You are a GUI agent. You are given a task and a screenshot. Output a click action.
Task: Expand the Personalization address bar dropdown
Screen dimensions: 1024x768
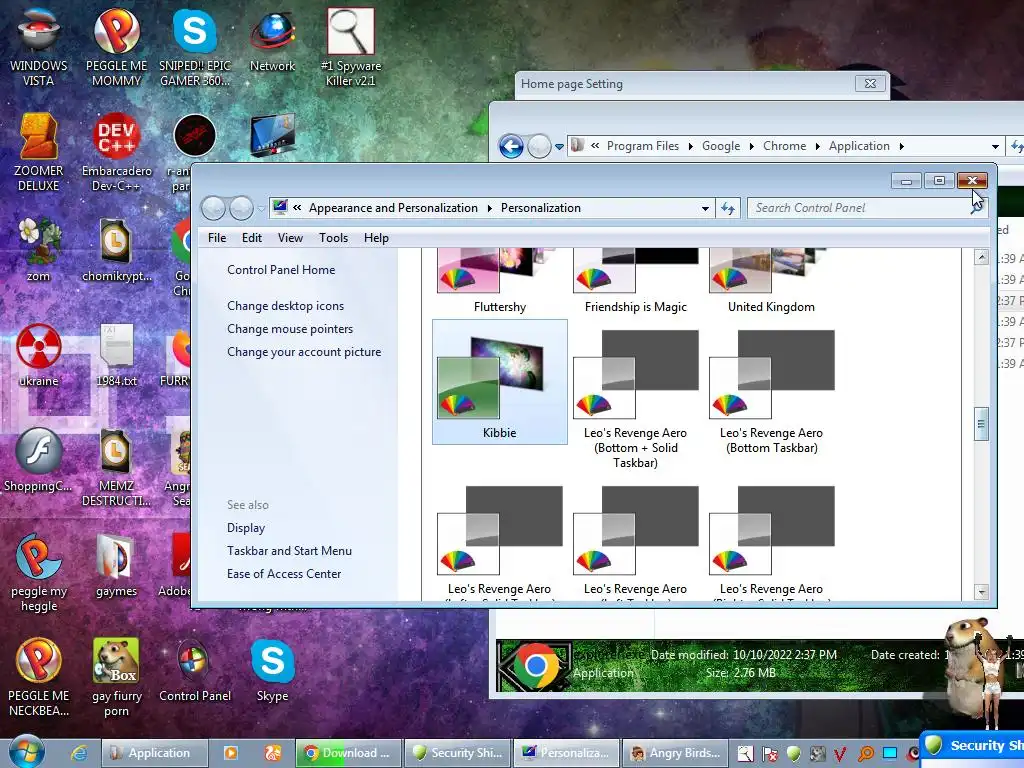click(705, 208)
